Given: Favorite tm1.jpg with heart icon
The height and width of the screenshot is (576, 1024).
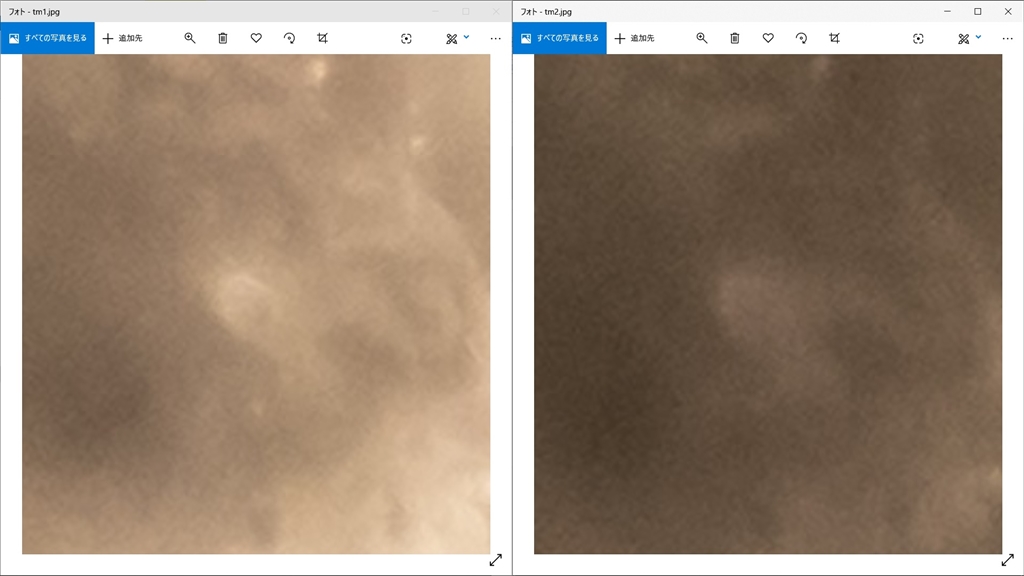Looking at the screenshot, I should pos(256,38).
